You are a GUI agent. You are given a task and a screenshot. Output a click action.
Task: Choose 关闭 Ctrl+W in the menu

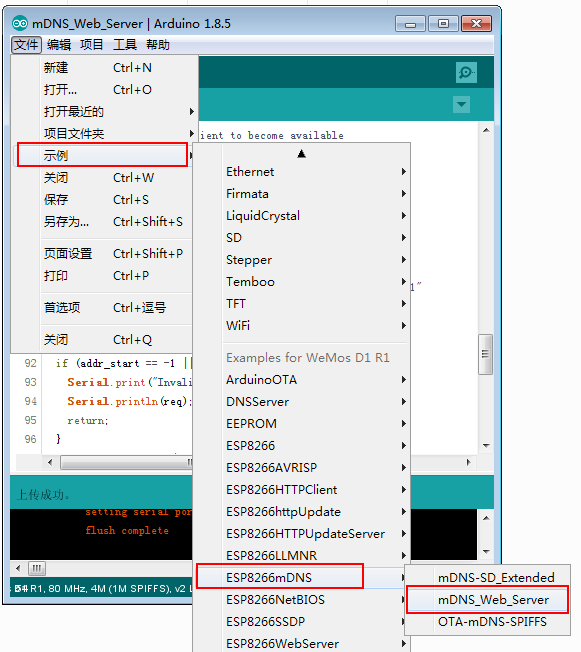[104, 178]
